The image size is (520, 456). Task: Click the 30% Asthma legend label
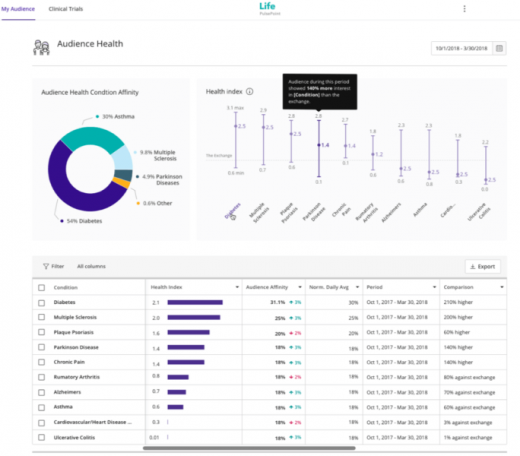click(x=118, y=116)
